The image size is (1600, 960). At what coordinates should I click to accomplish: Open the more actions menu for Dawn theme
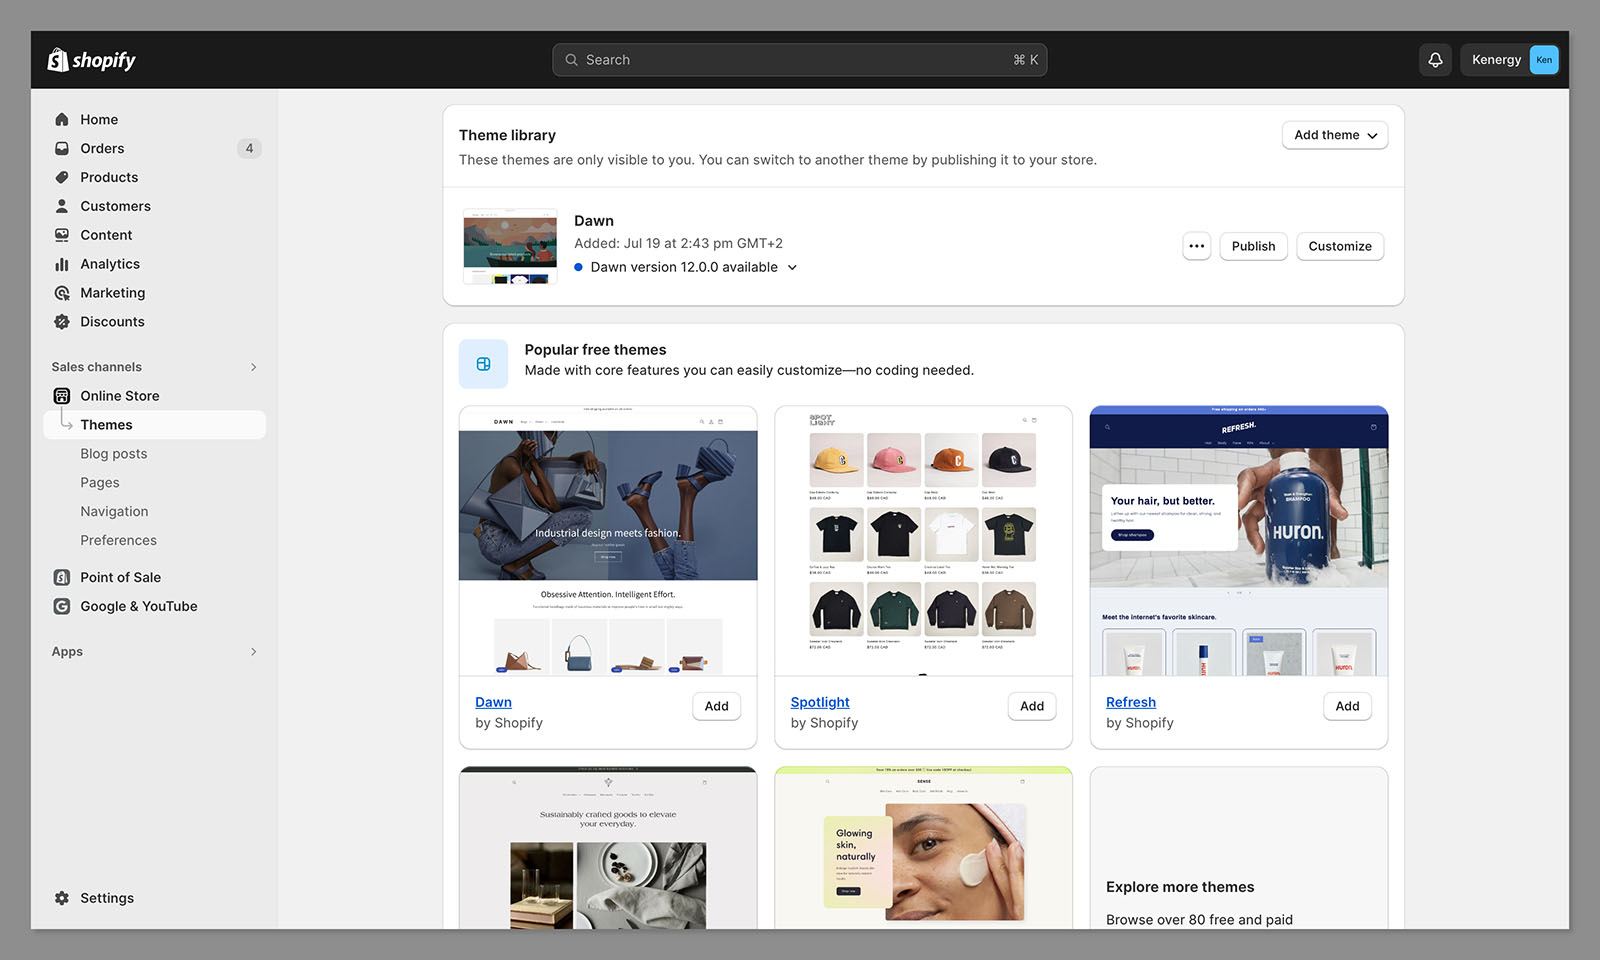pos(1196,246)
